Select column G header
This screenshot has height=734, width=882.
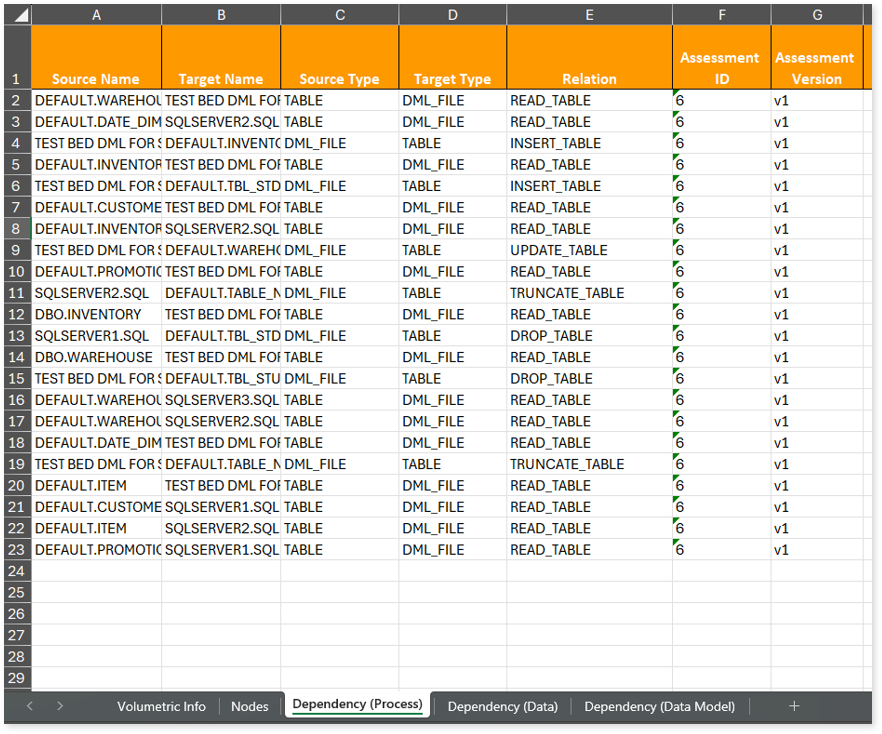[x=816, y=16]
